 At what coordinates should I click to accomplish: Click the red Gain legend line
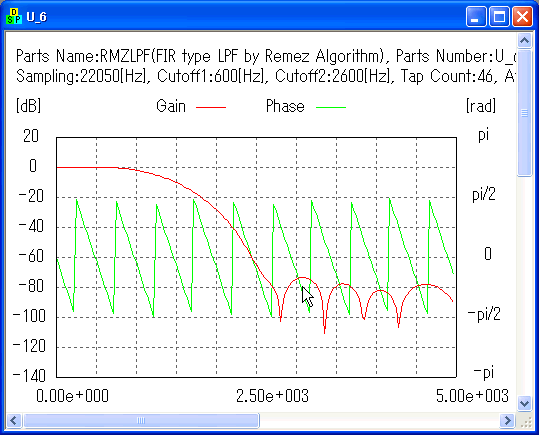coord(211,107)
